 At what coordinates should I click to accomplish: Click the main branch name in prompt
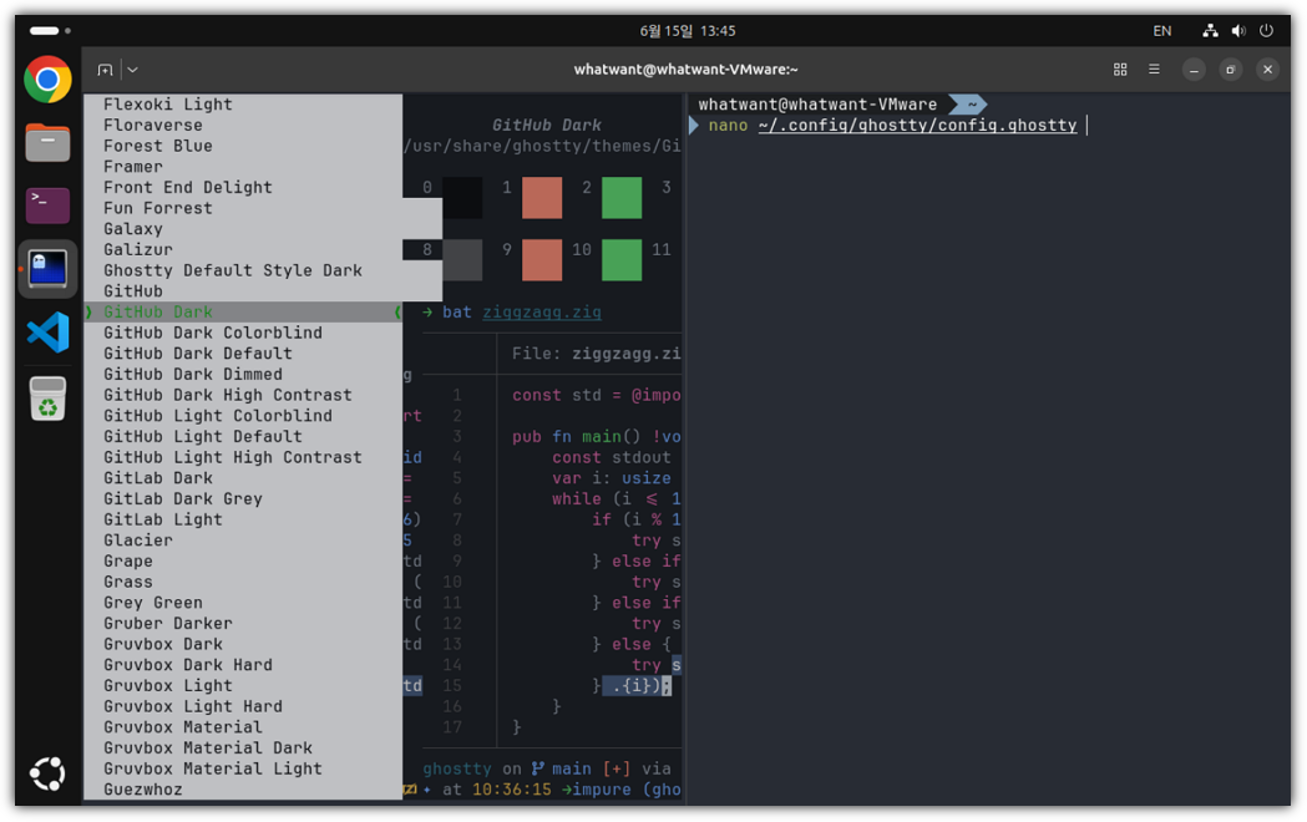(x=571, y=769)
